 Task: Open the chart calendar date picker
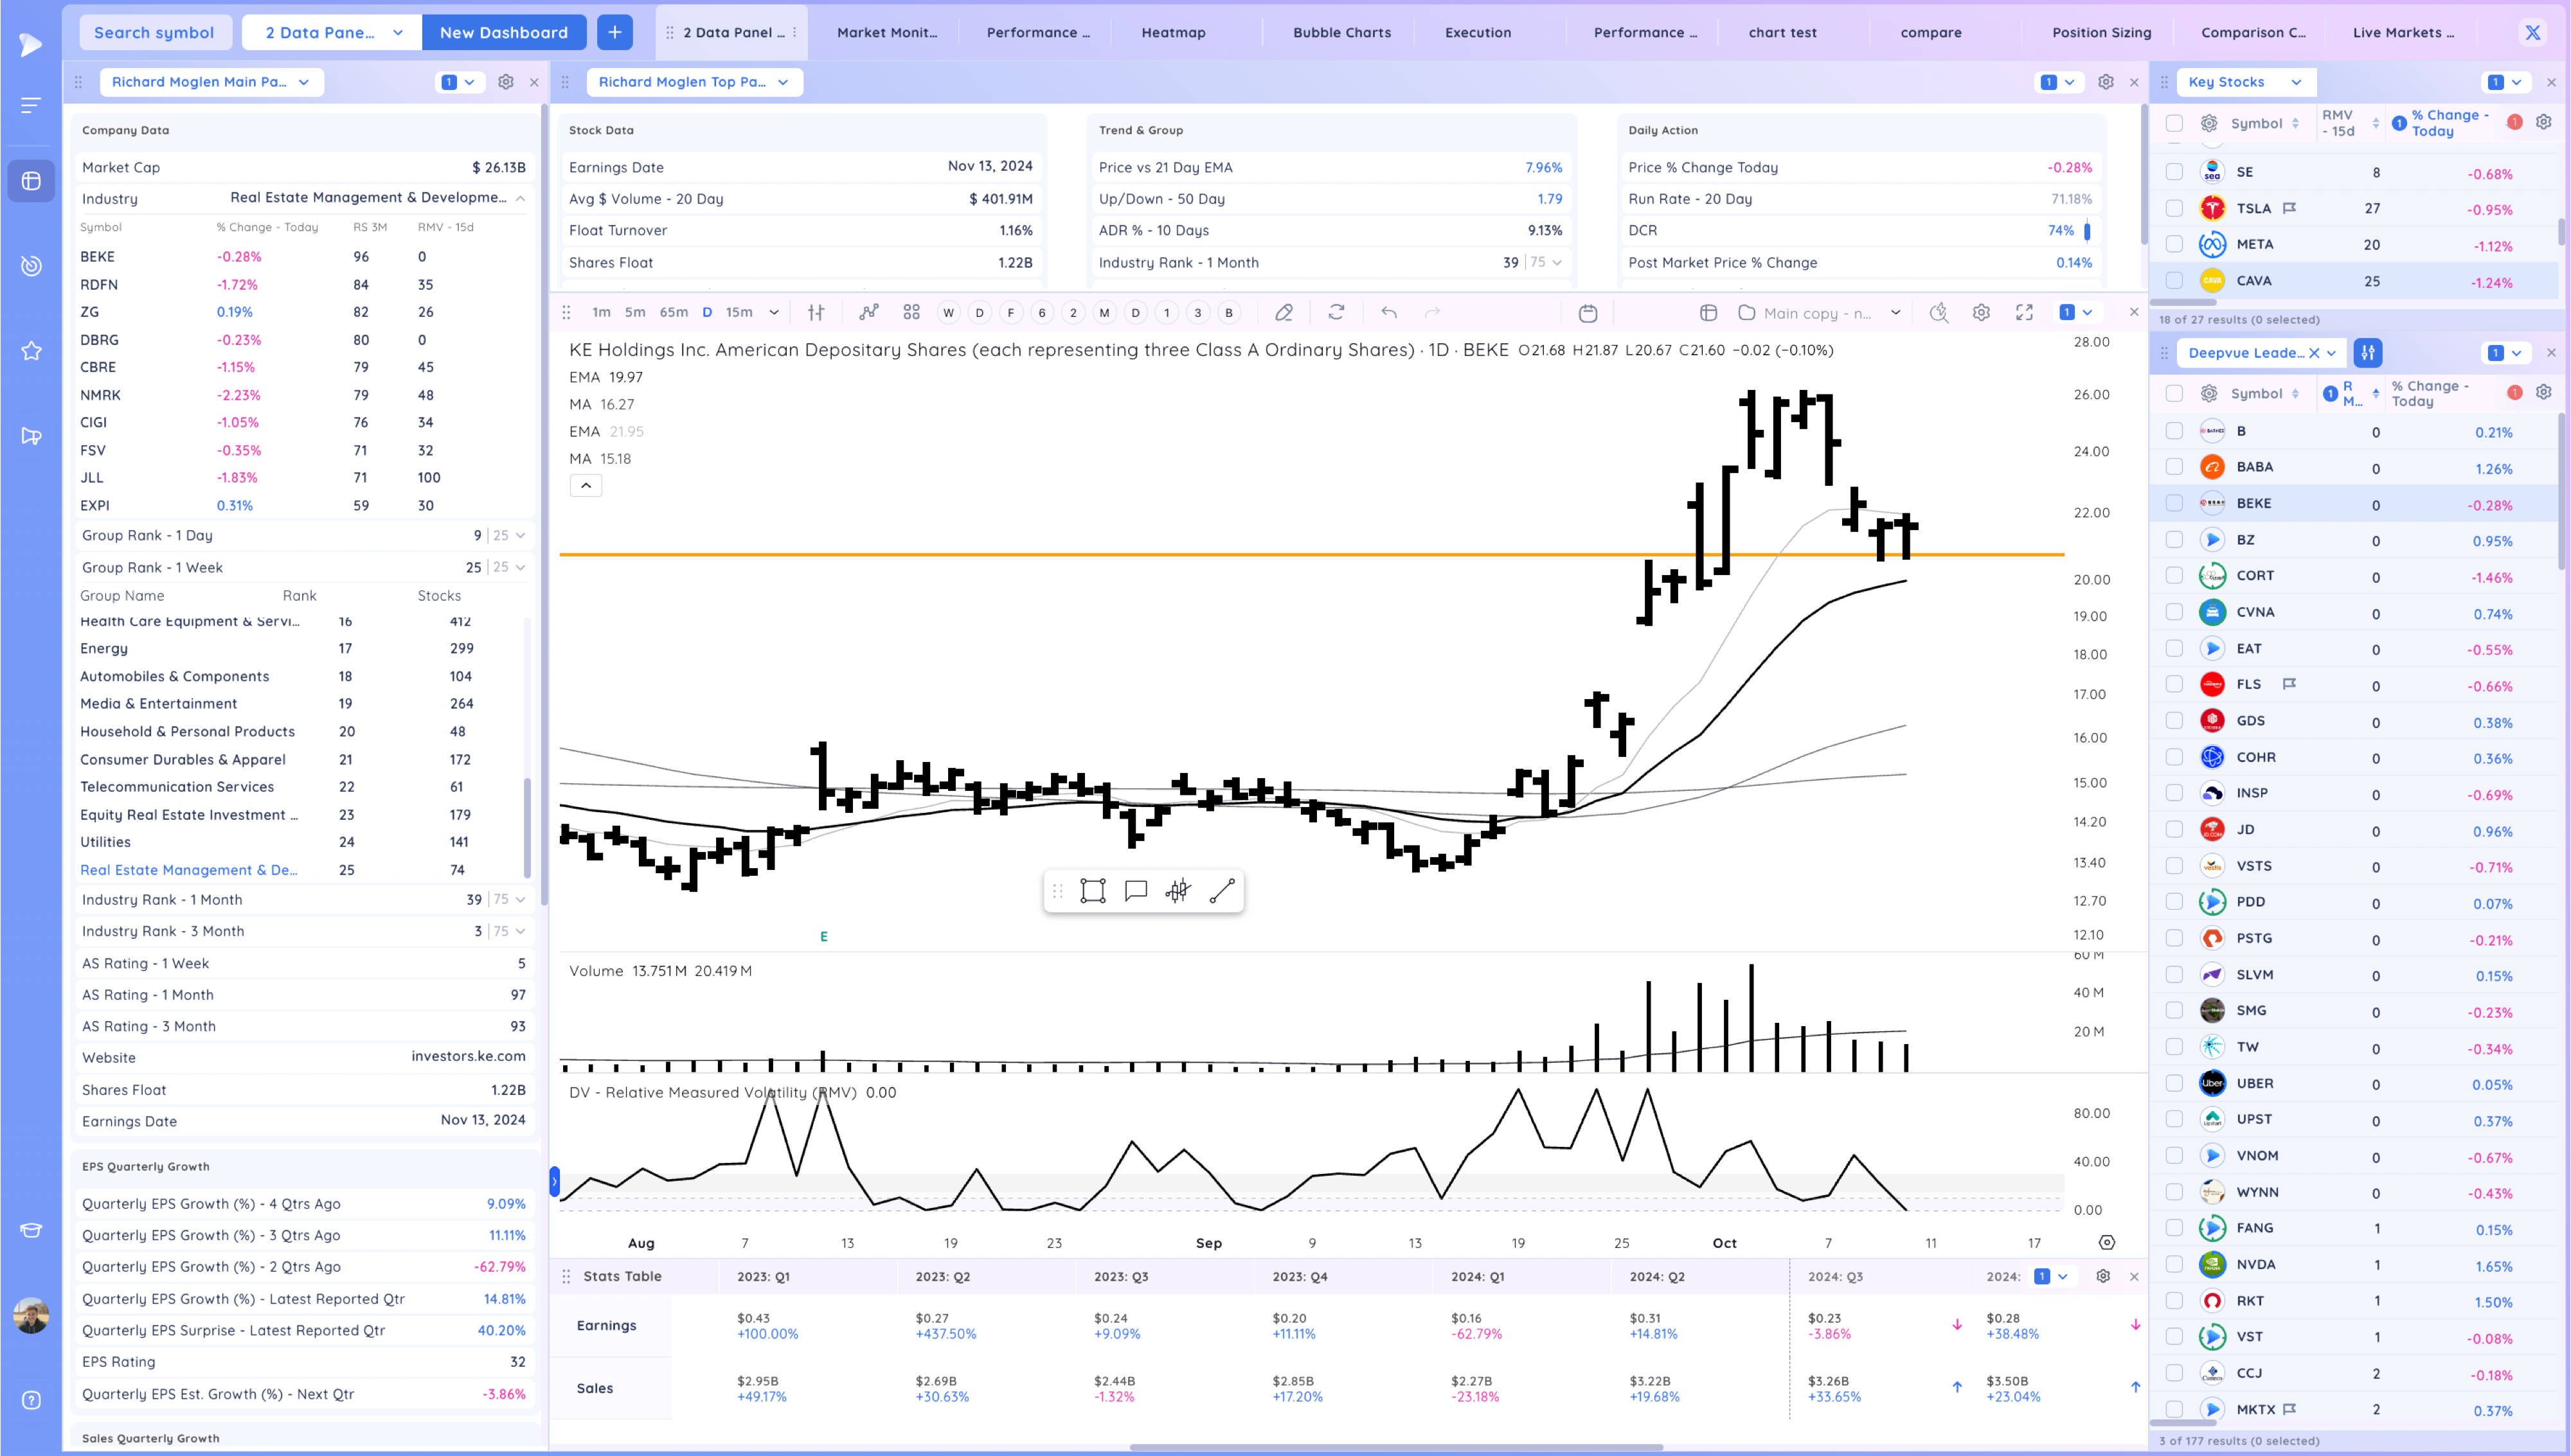tap(1587, 313)
